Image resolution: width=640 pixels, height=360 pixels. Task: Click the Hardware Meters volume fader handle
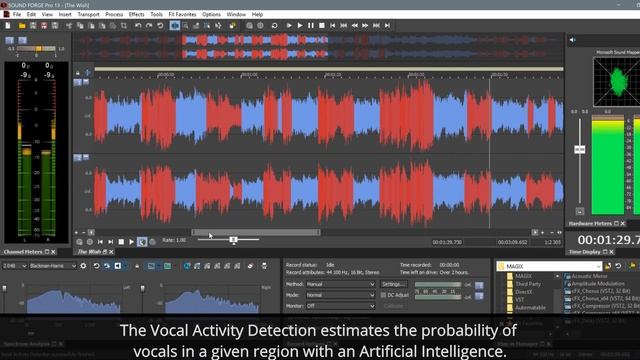(580, 149)
